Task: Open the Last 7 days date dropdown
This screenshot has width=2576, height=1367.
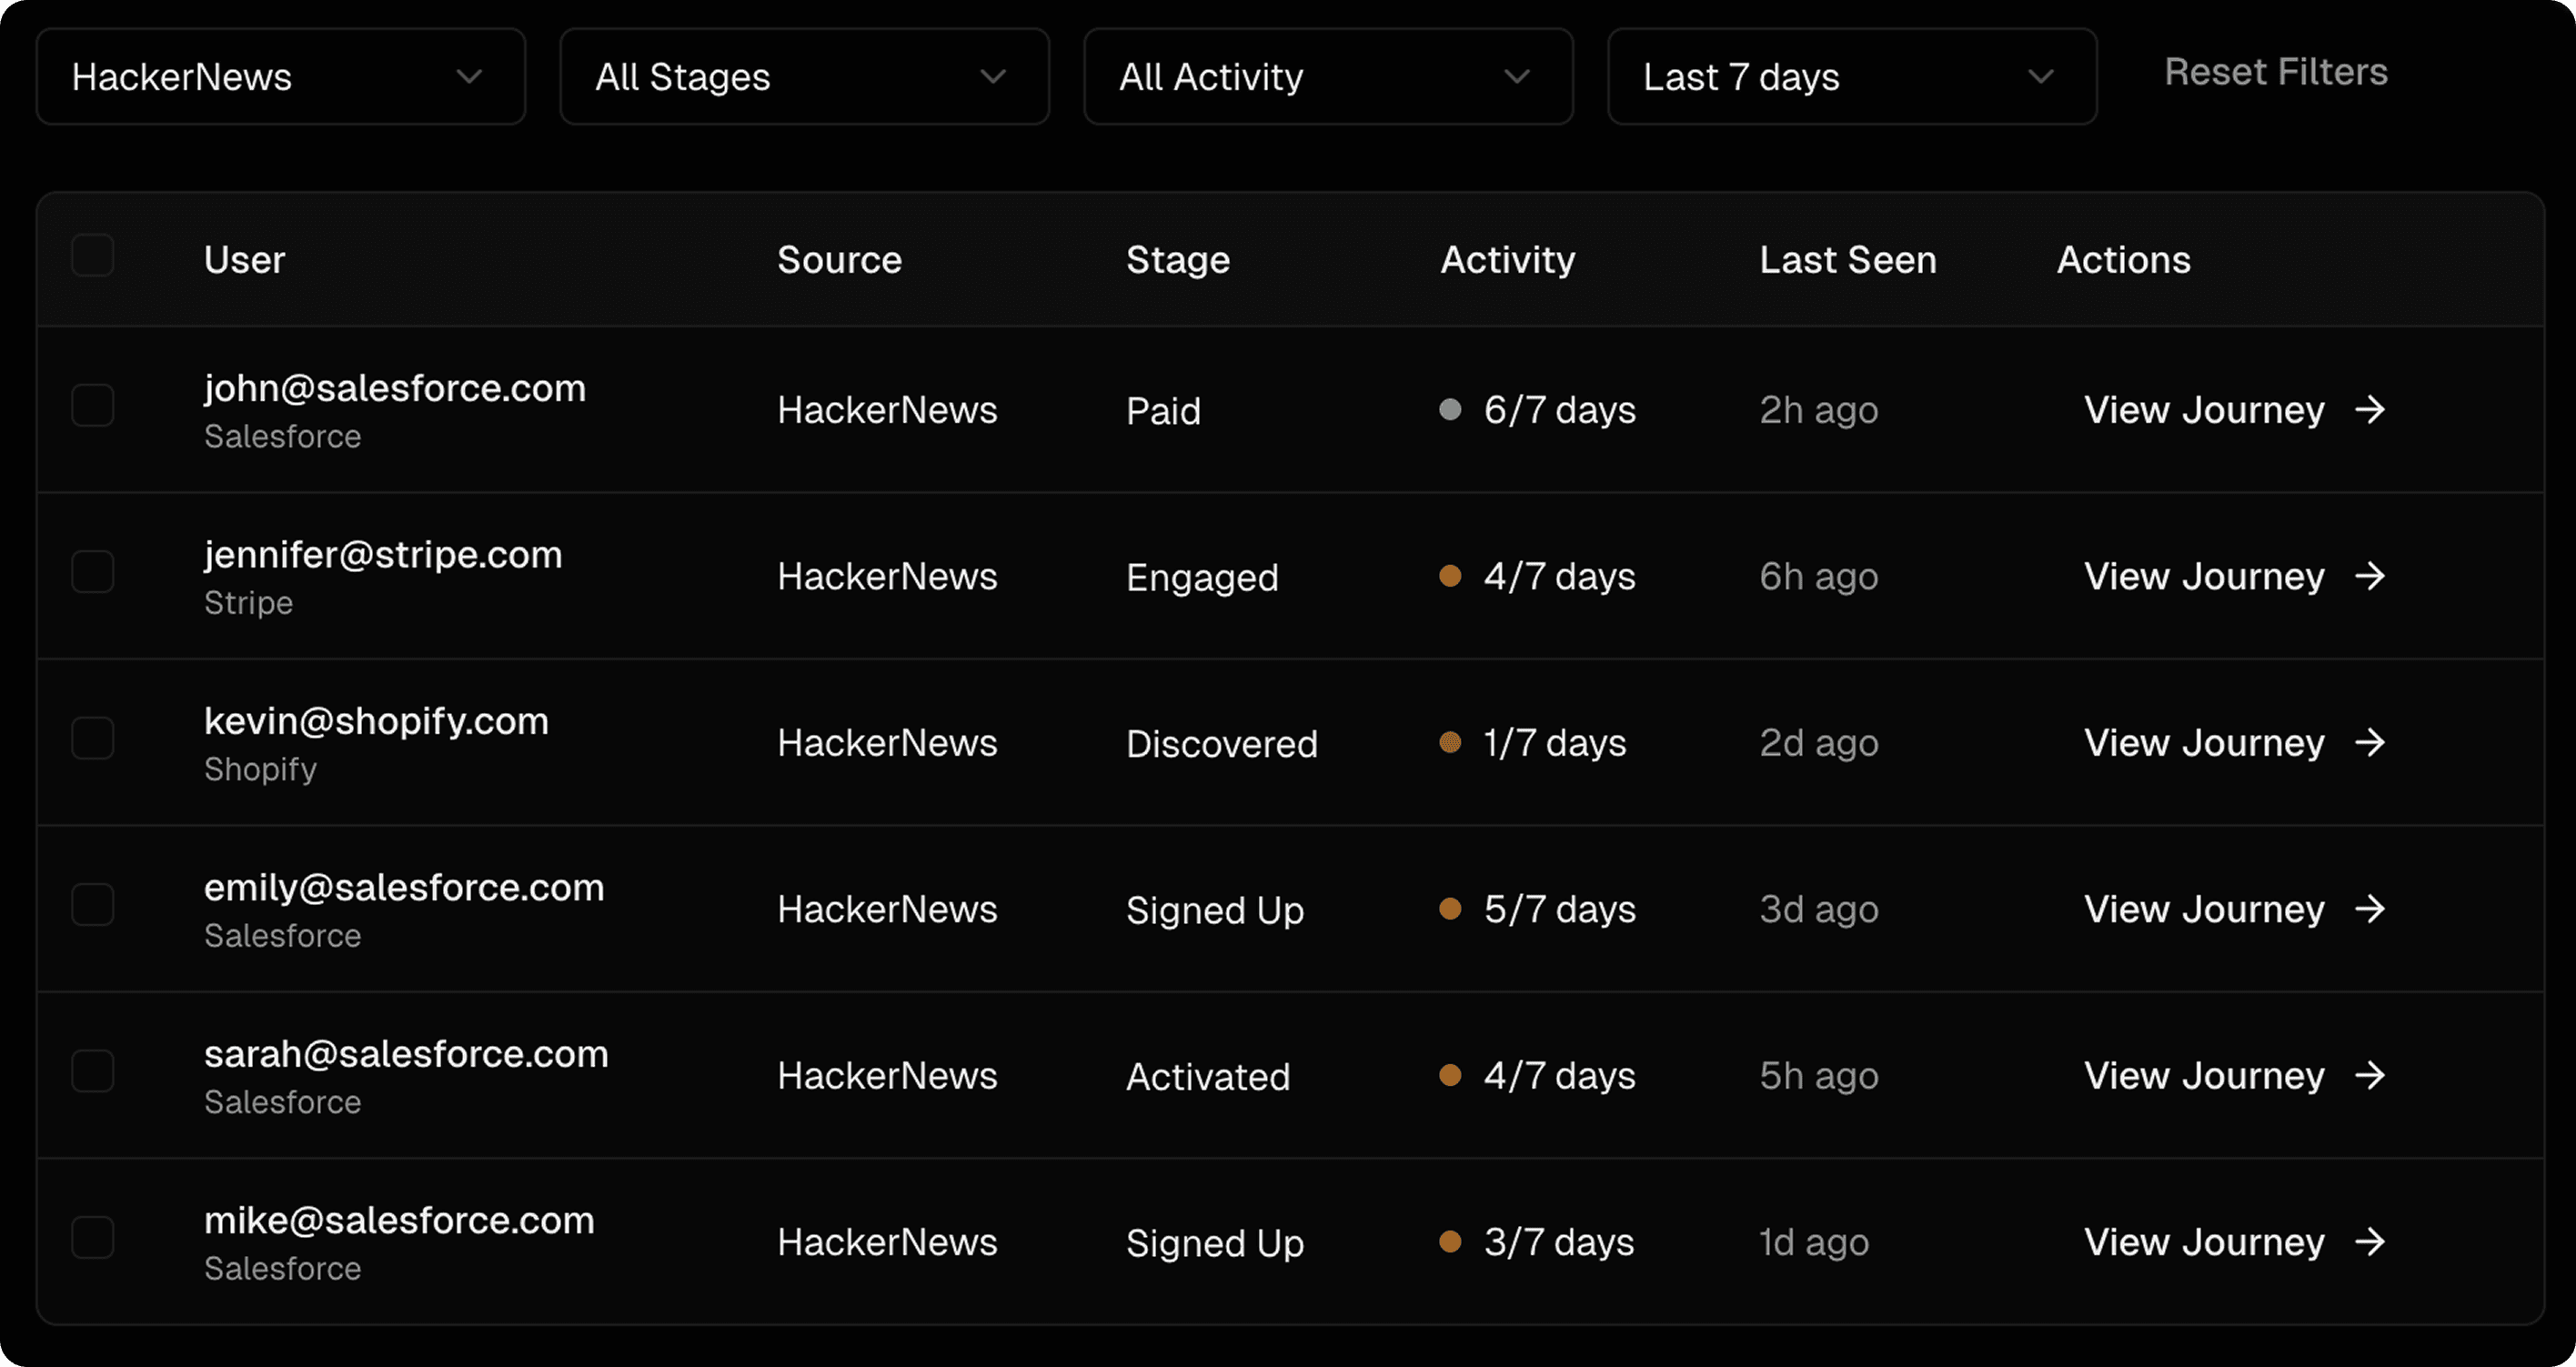Action: click(1852, 77)
